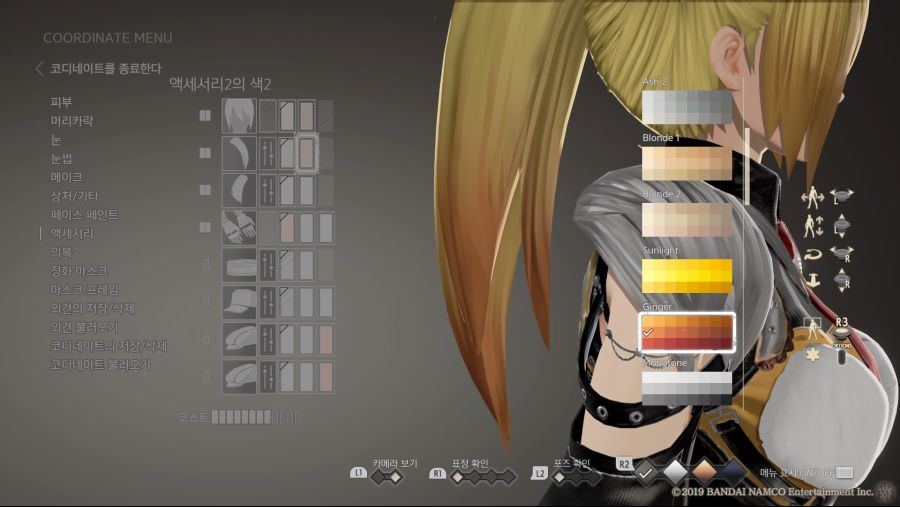Open the 페이스 페인트 menu item
The height and width of the screenshot is (507, 900).
click(84, 215)
